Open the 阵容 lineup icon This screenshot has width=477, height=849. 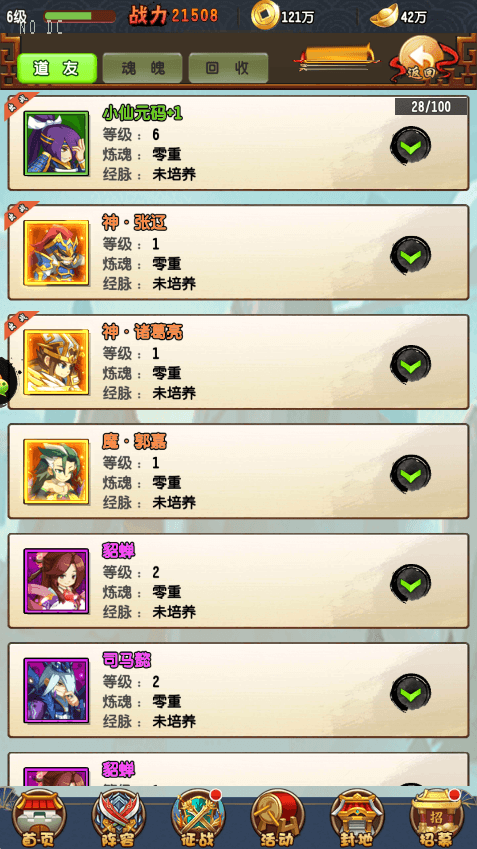point(118,818)
